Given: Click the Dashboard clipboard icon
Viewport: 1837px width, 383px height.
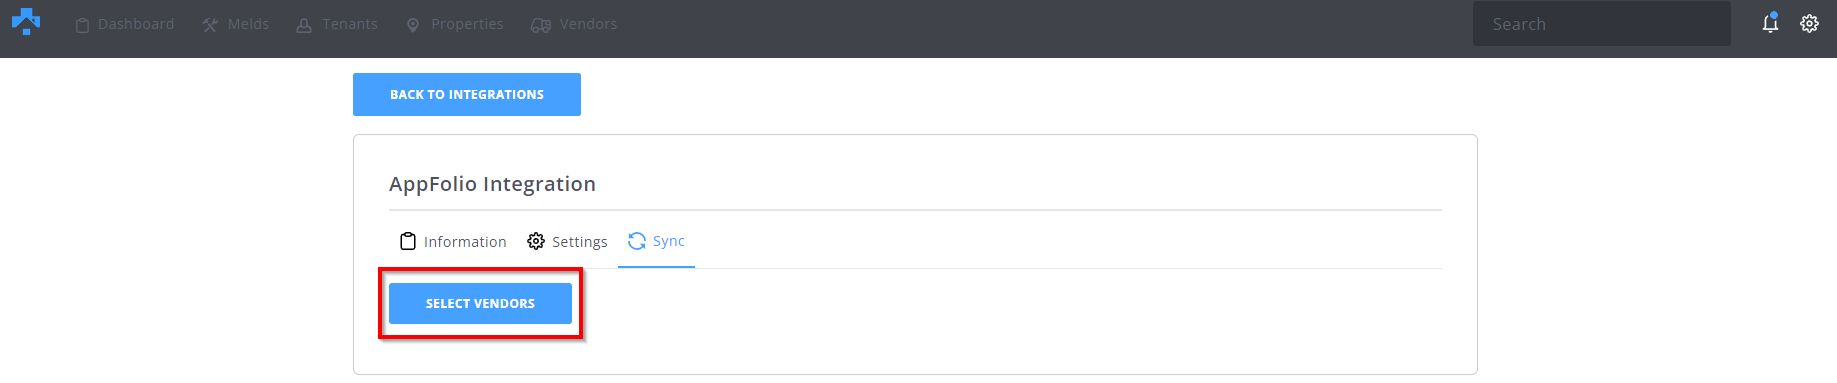Looking at the screenshot, I should 83,25.
